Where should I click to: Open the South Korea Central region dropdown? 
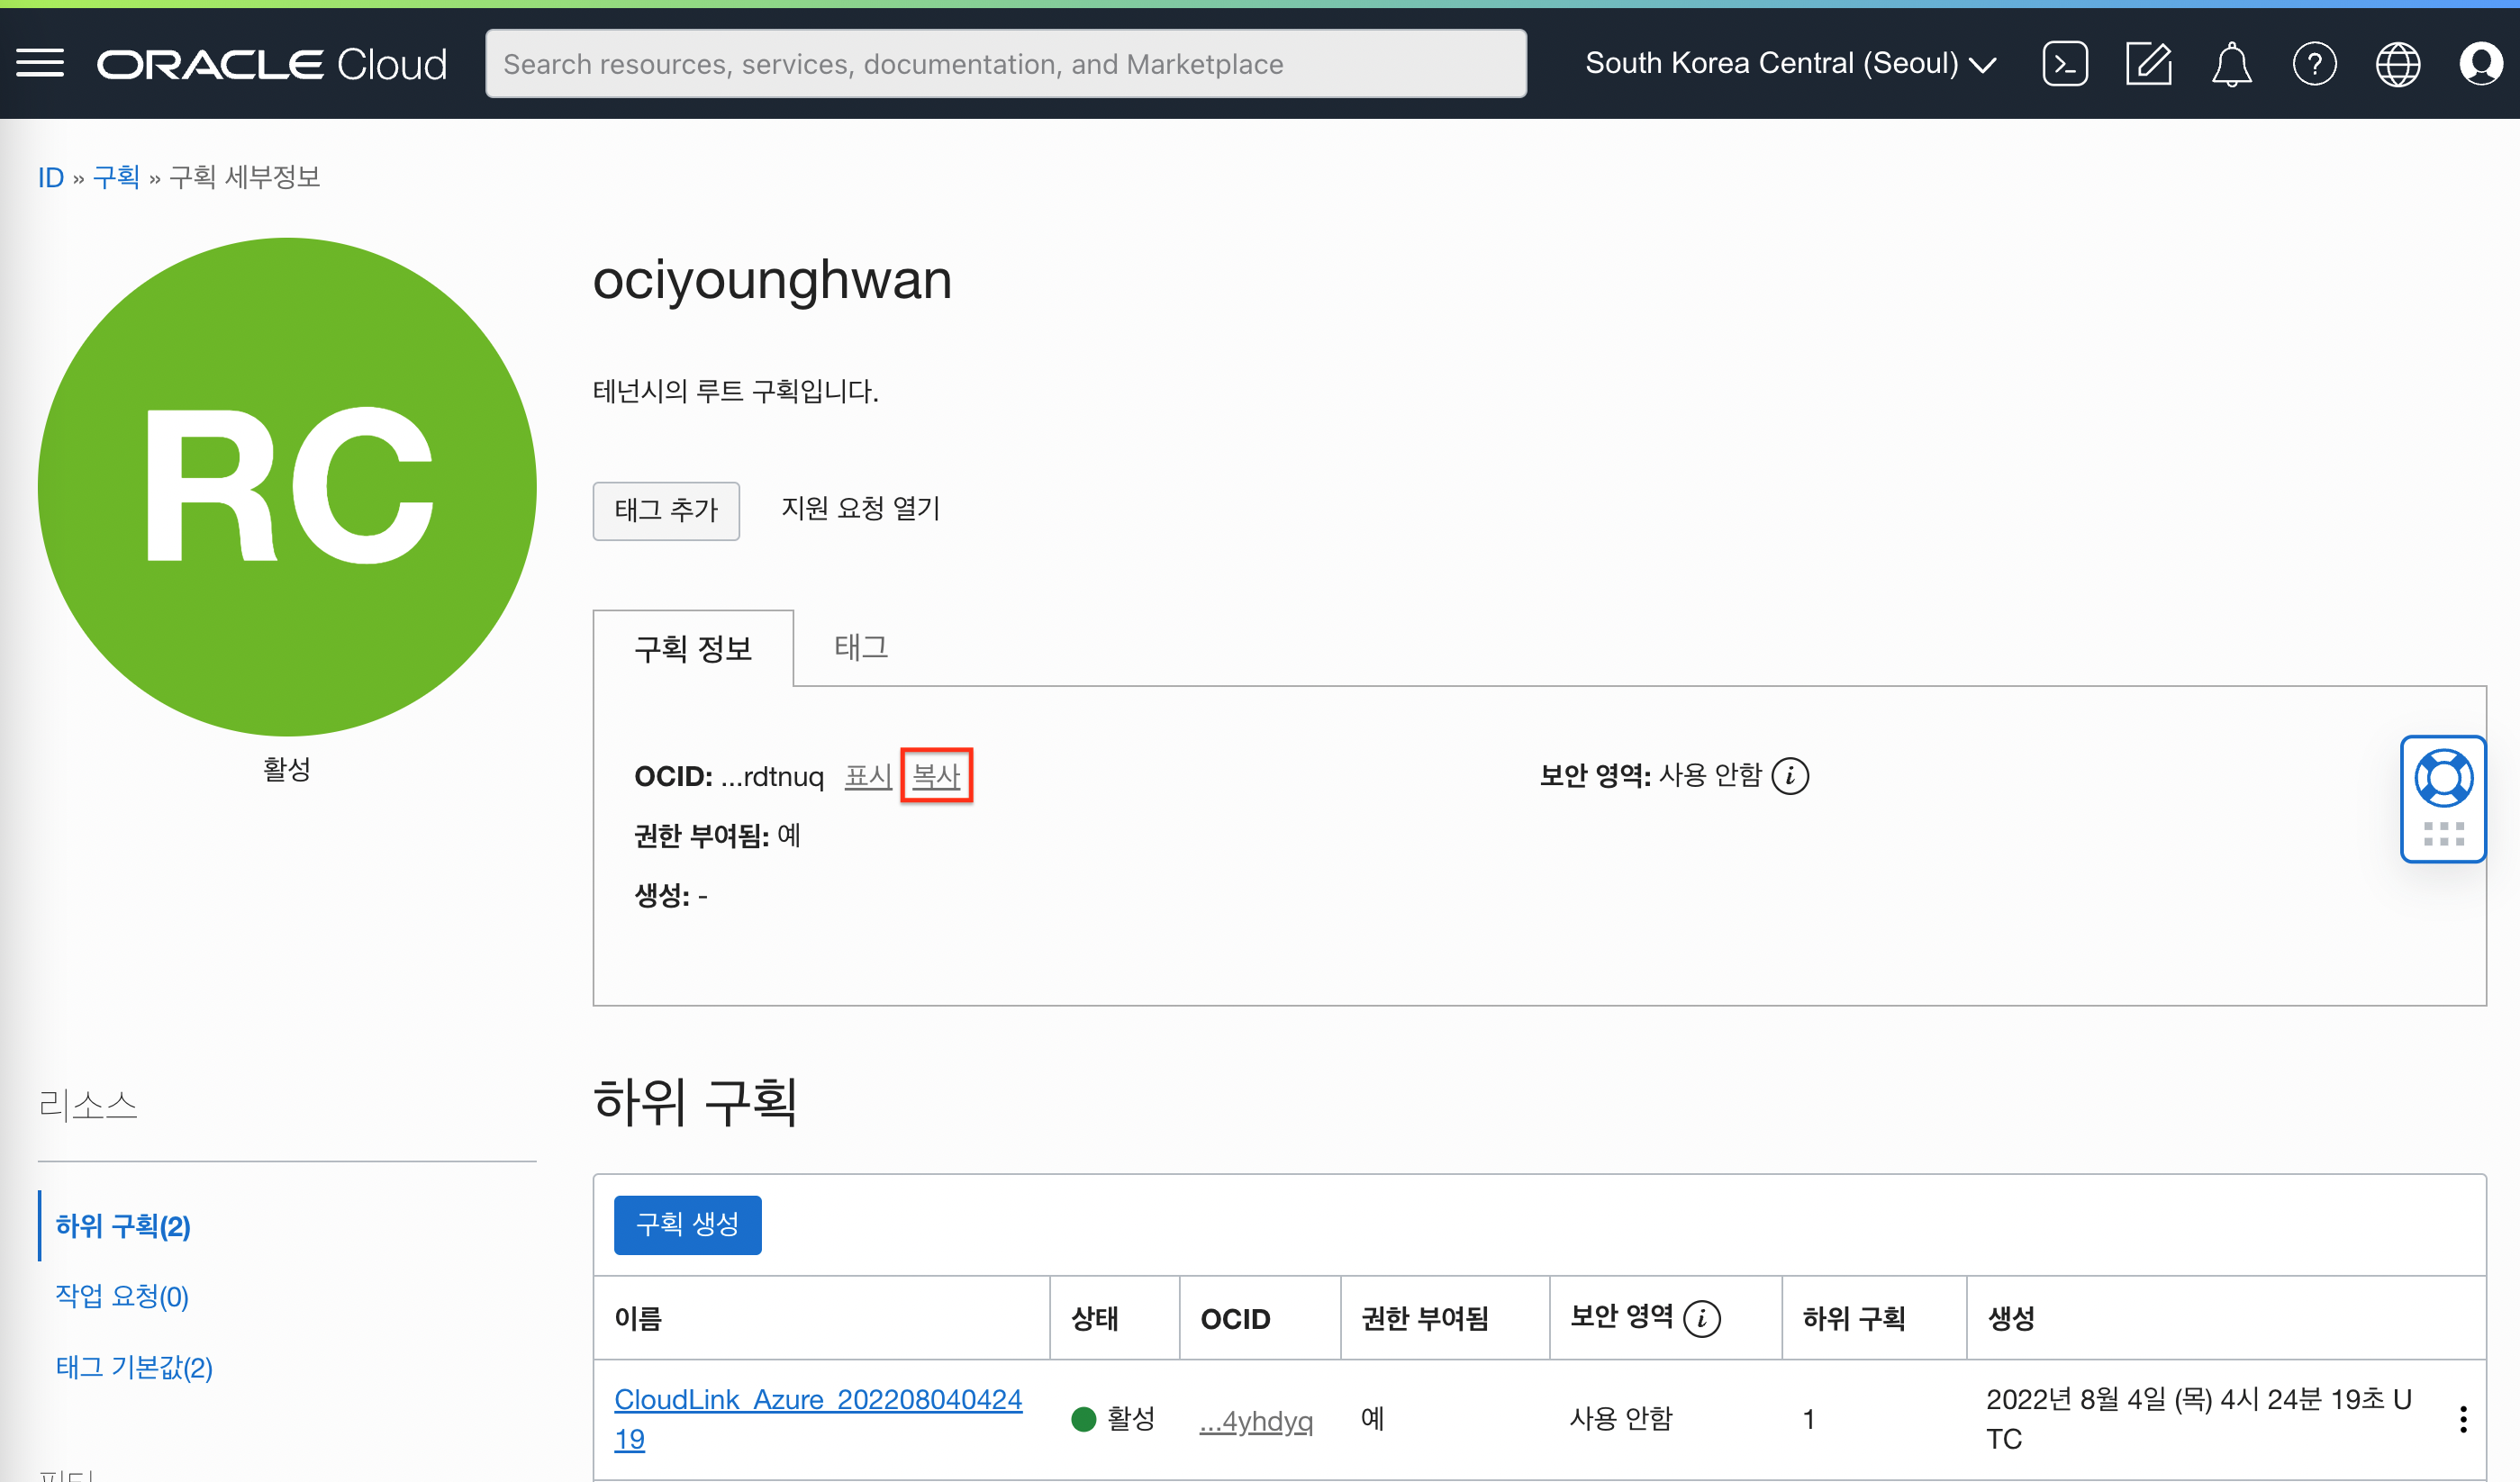[x=1790, y=63]
